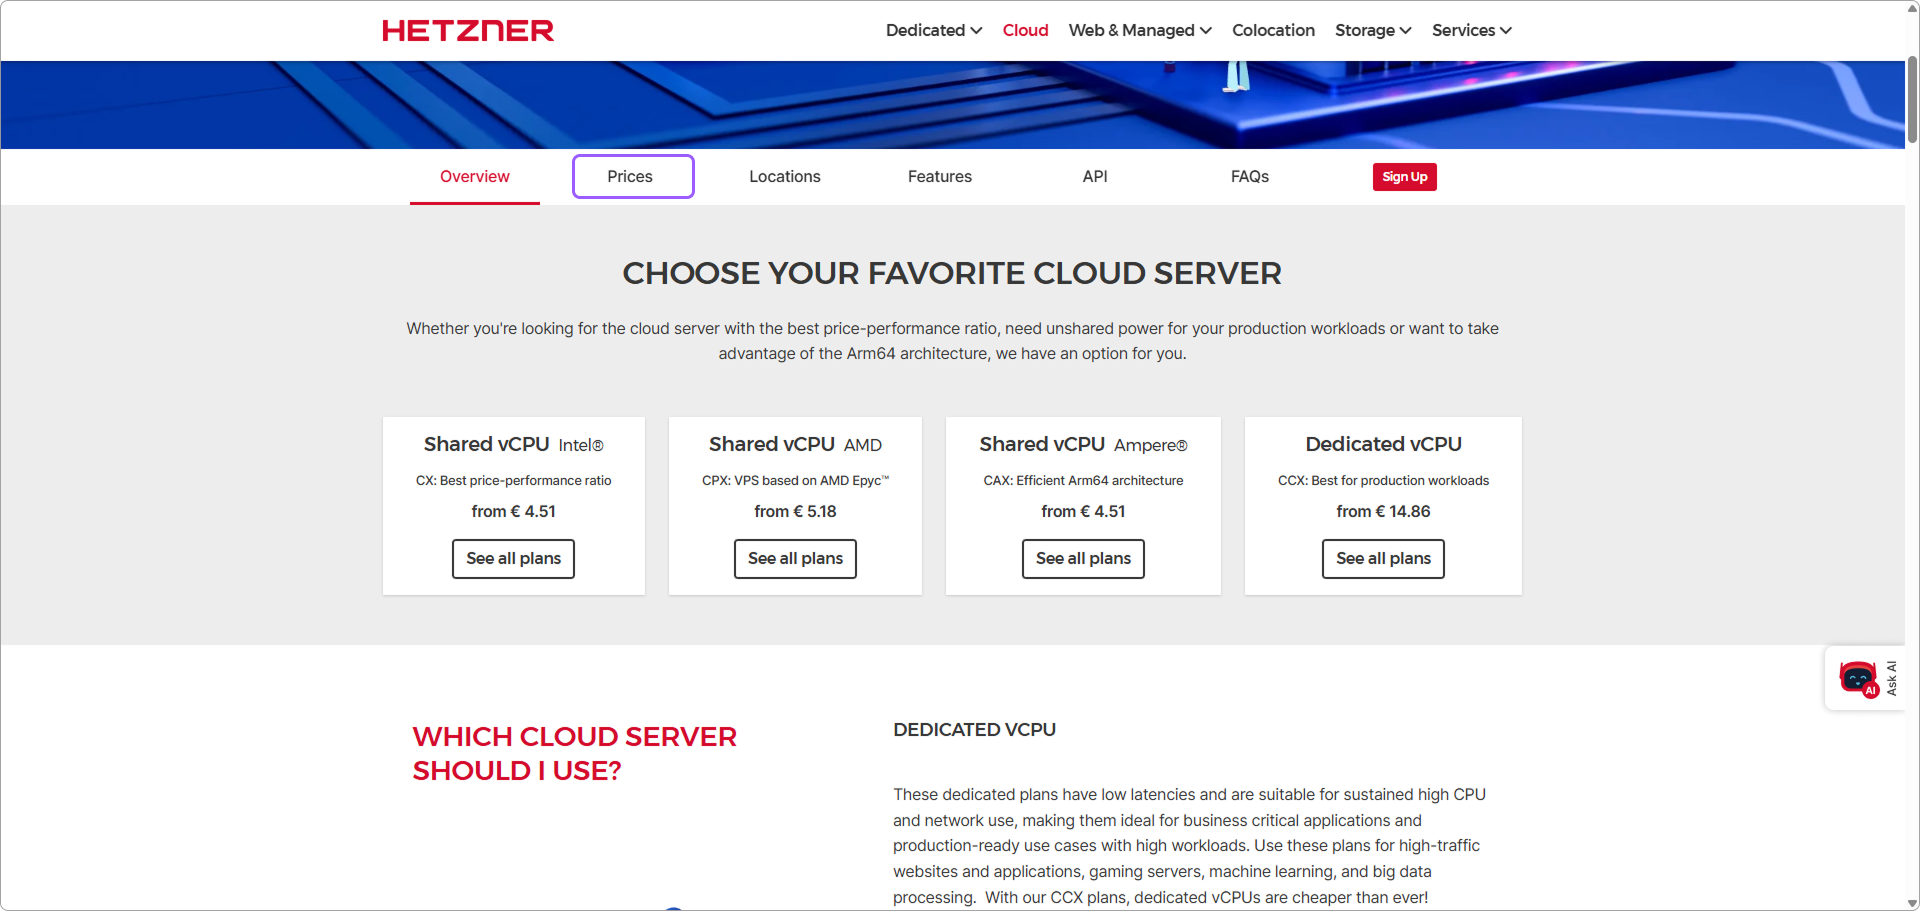Expand the Storage dropdown menu

coord(1373,30)
